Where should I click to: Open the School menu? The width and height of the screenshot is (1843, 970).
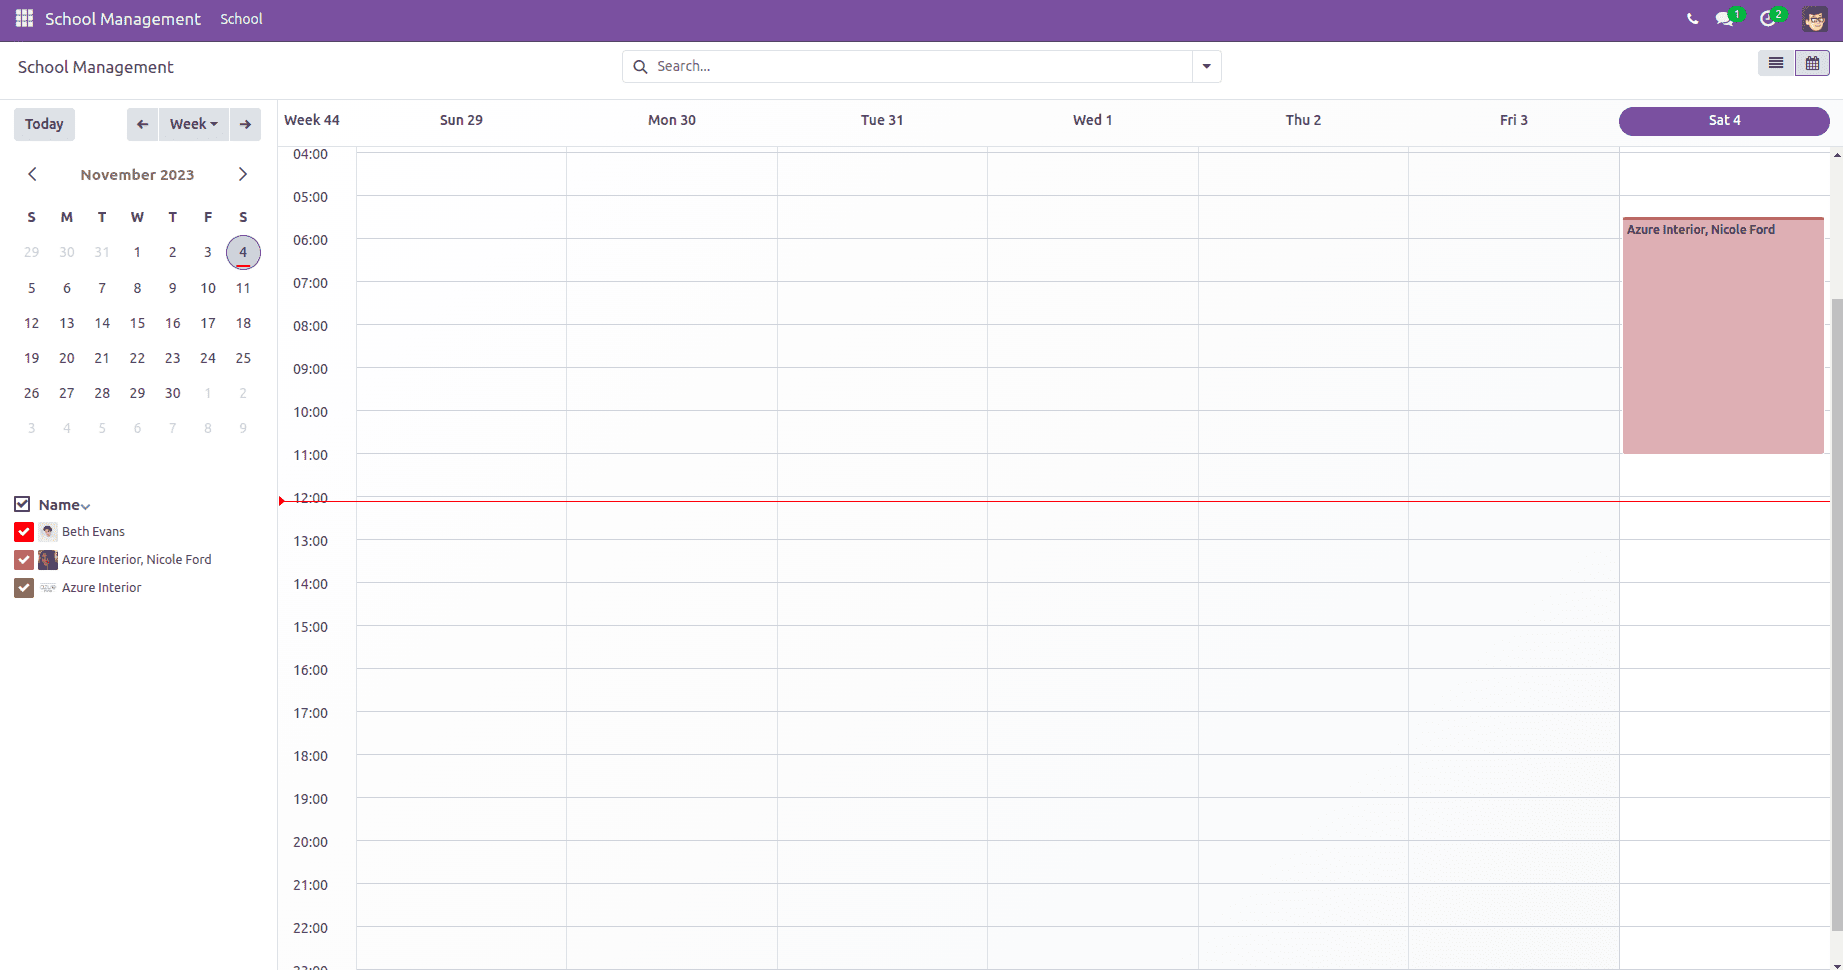(241, 19)
